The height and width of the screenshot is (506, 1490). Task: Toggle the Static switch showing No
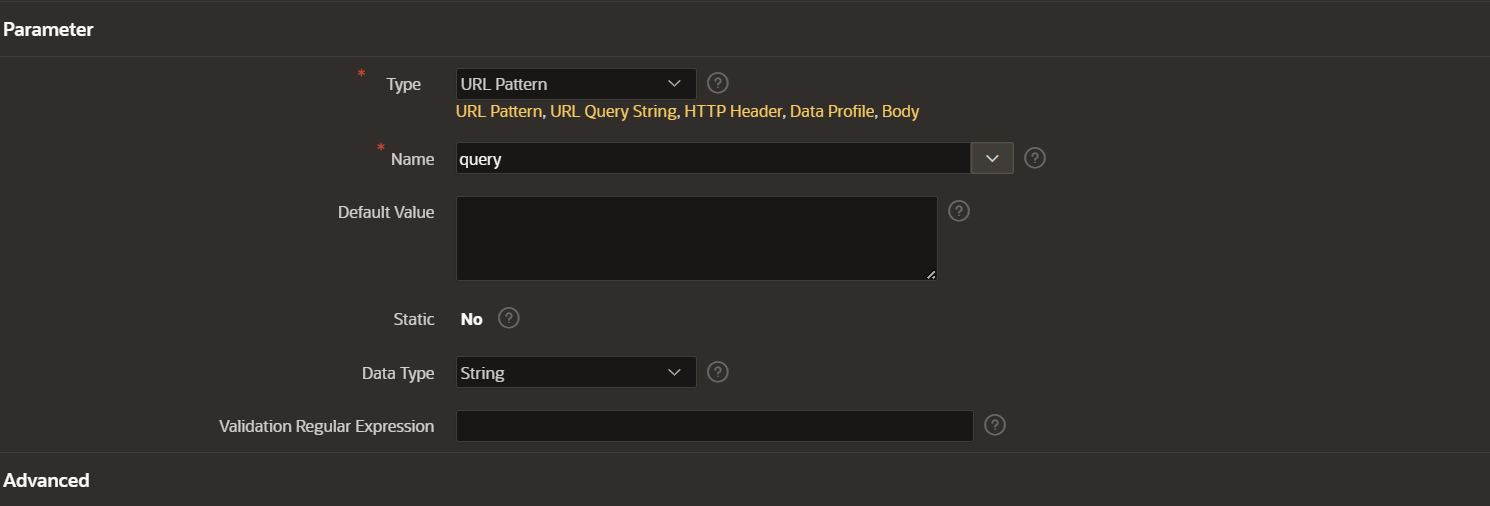(x=472, y=319)
